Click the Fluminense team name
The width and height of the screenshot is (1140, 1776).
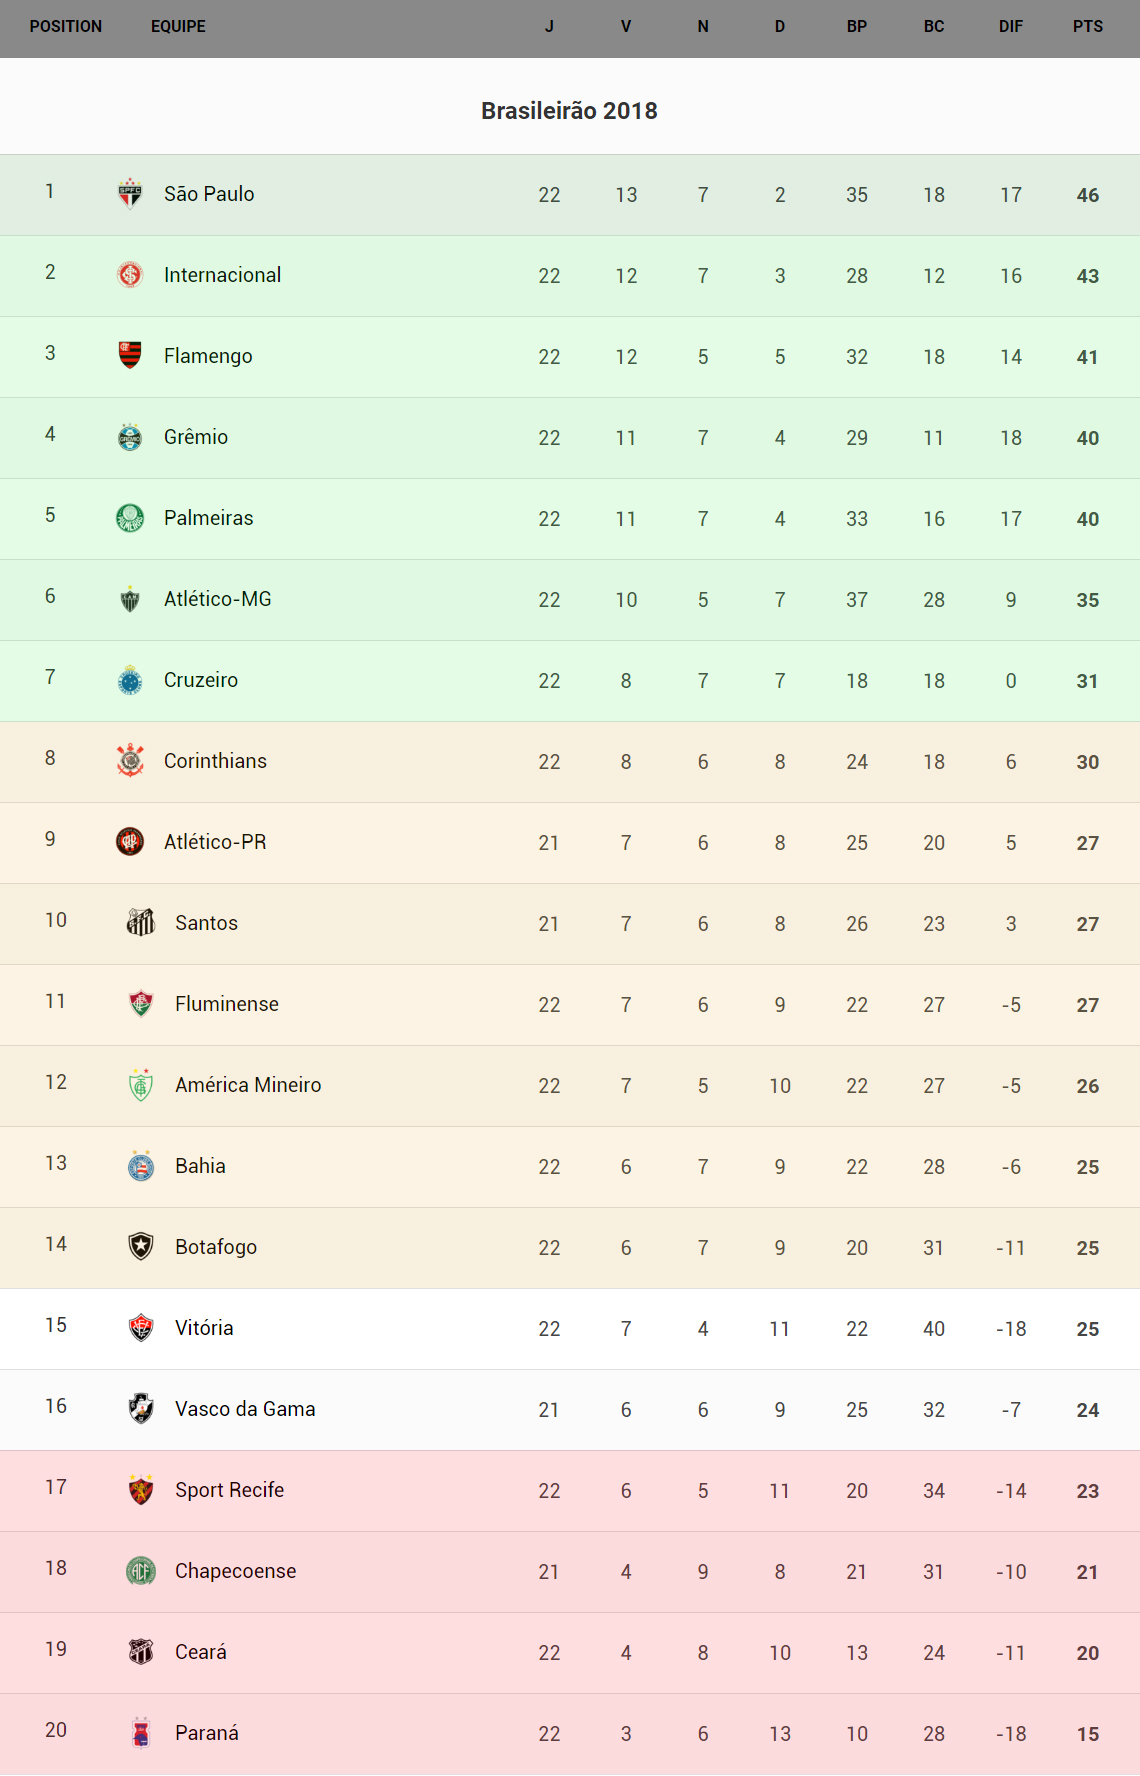[x=227, y=1004]
